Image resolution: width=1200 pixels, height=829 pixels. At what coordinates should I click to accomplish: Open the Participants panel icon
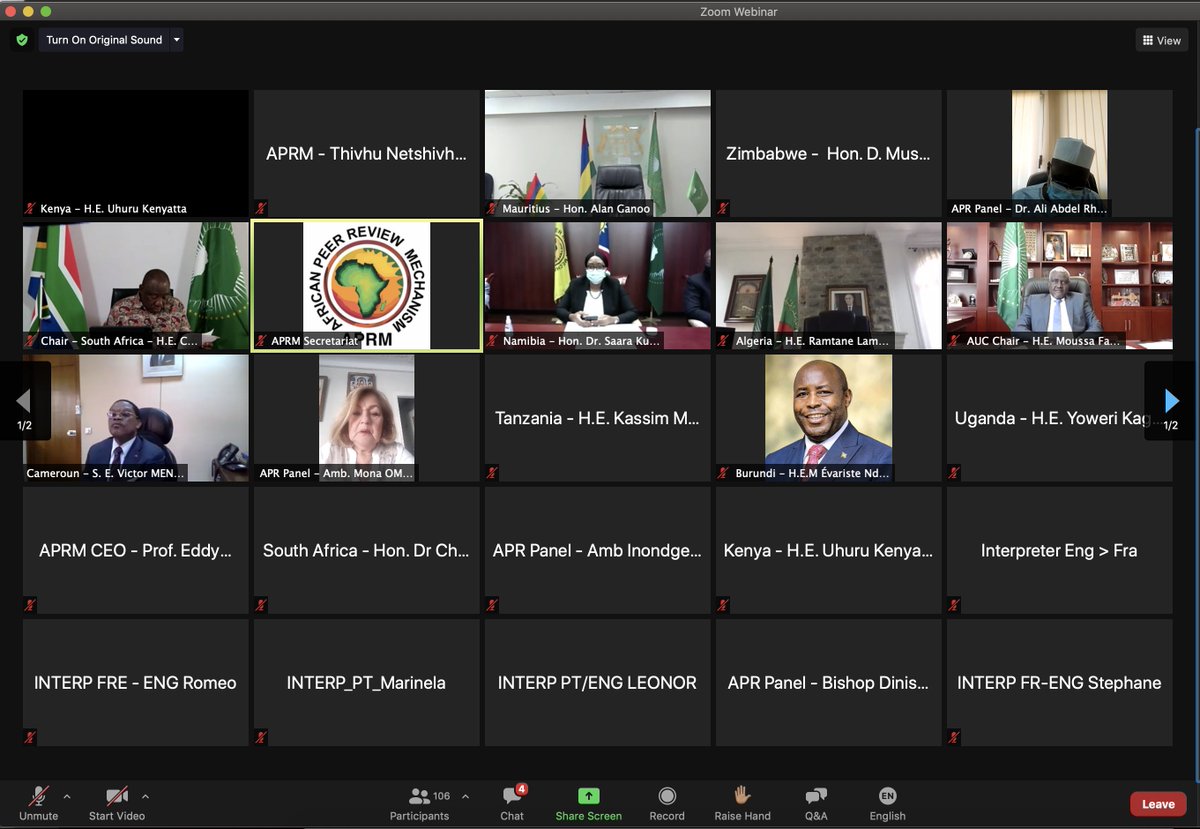pyautogui.click(x=420, y=796)
